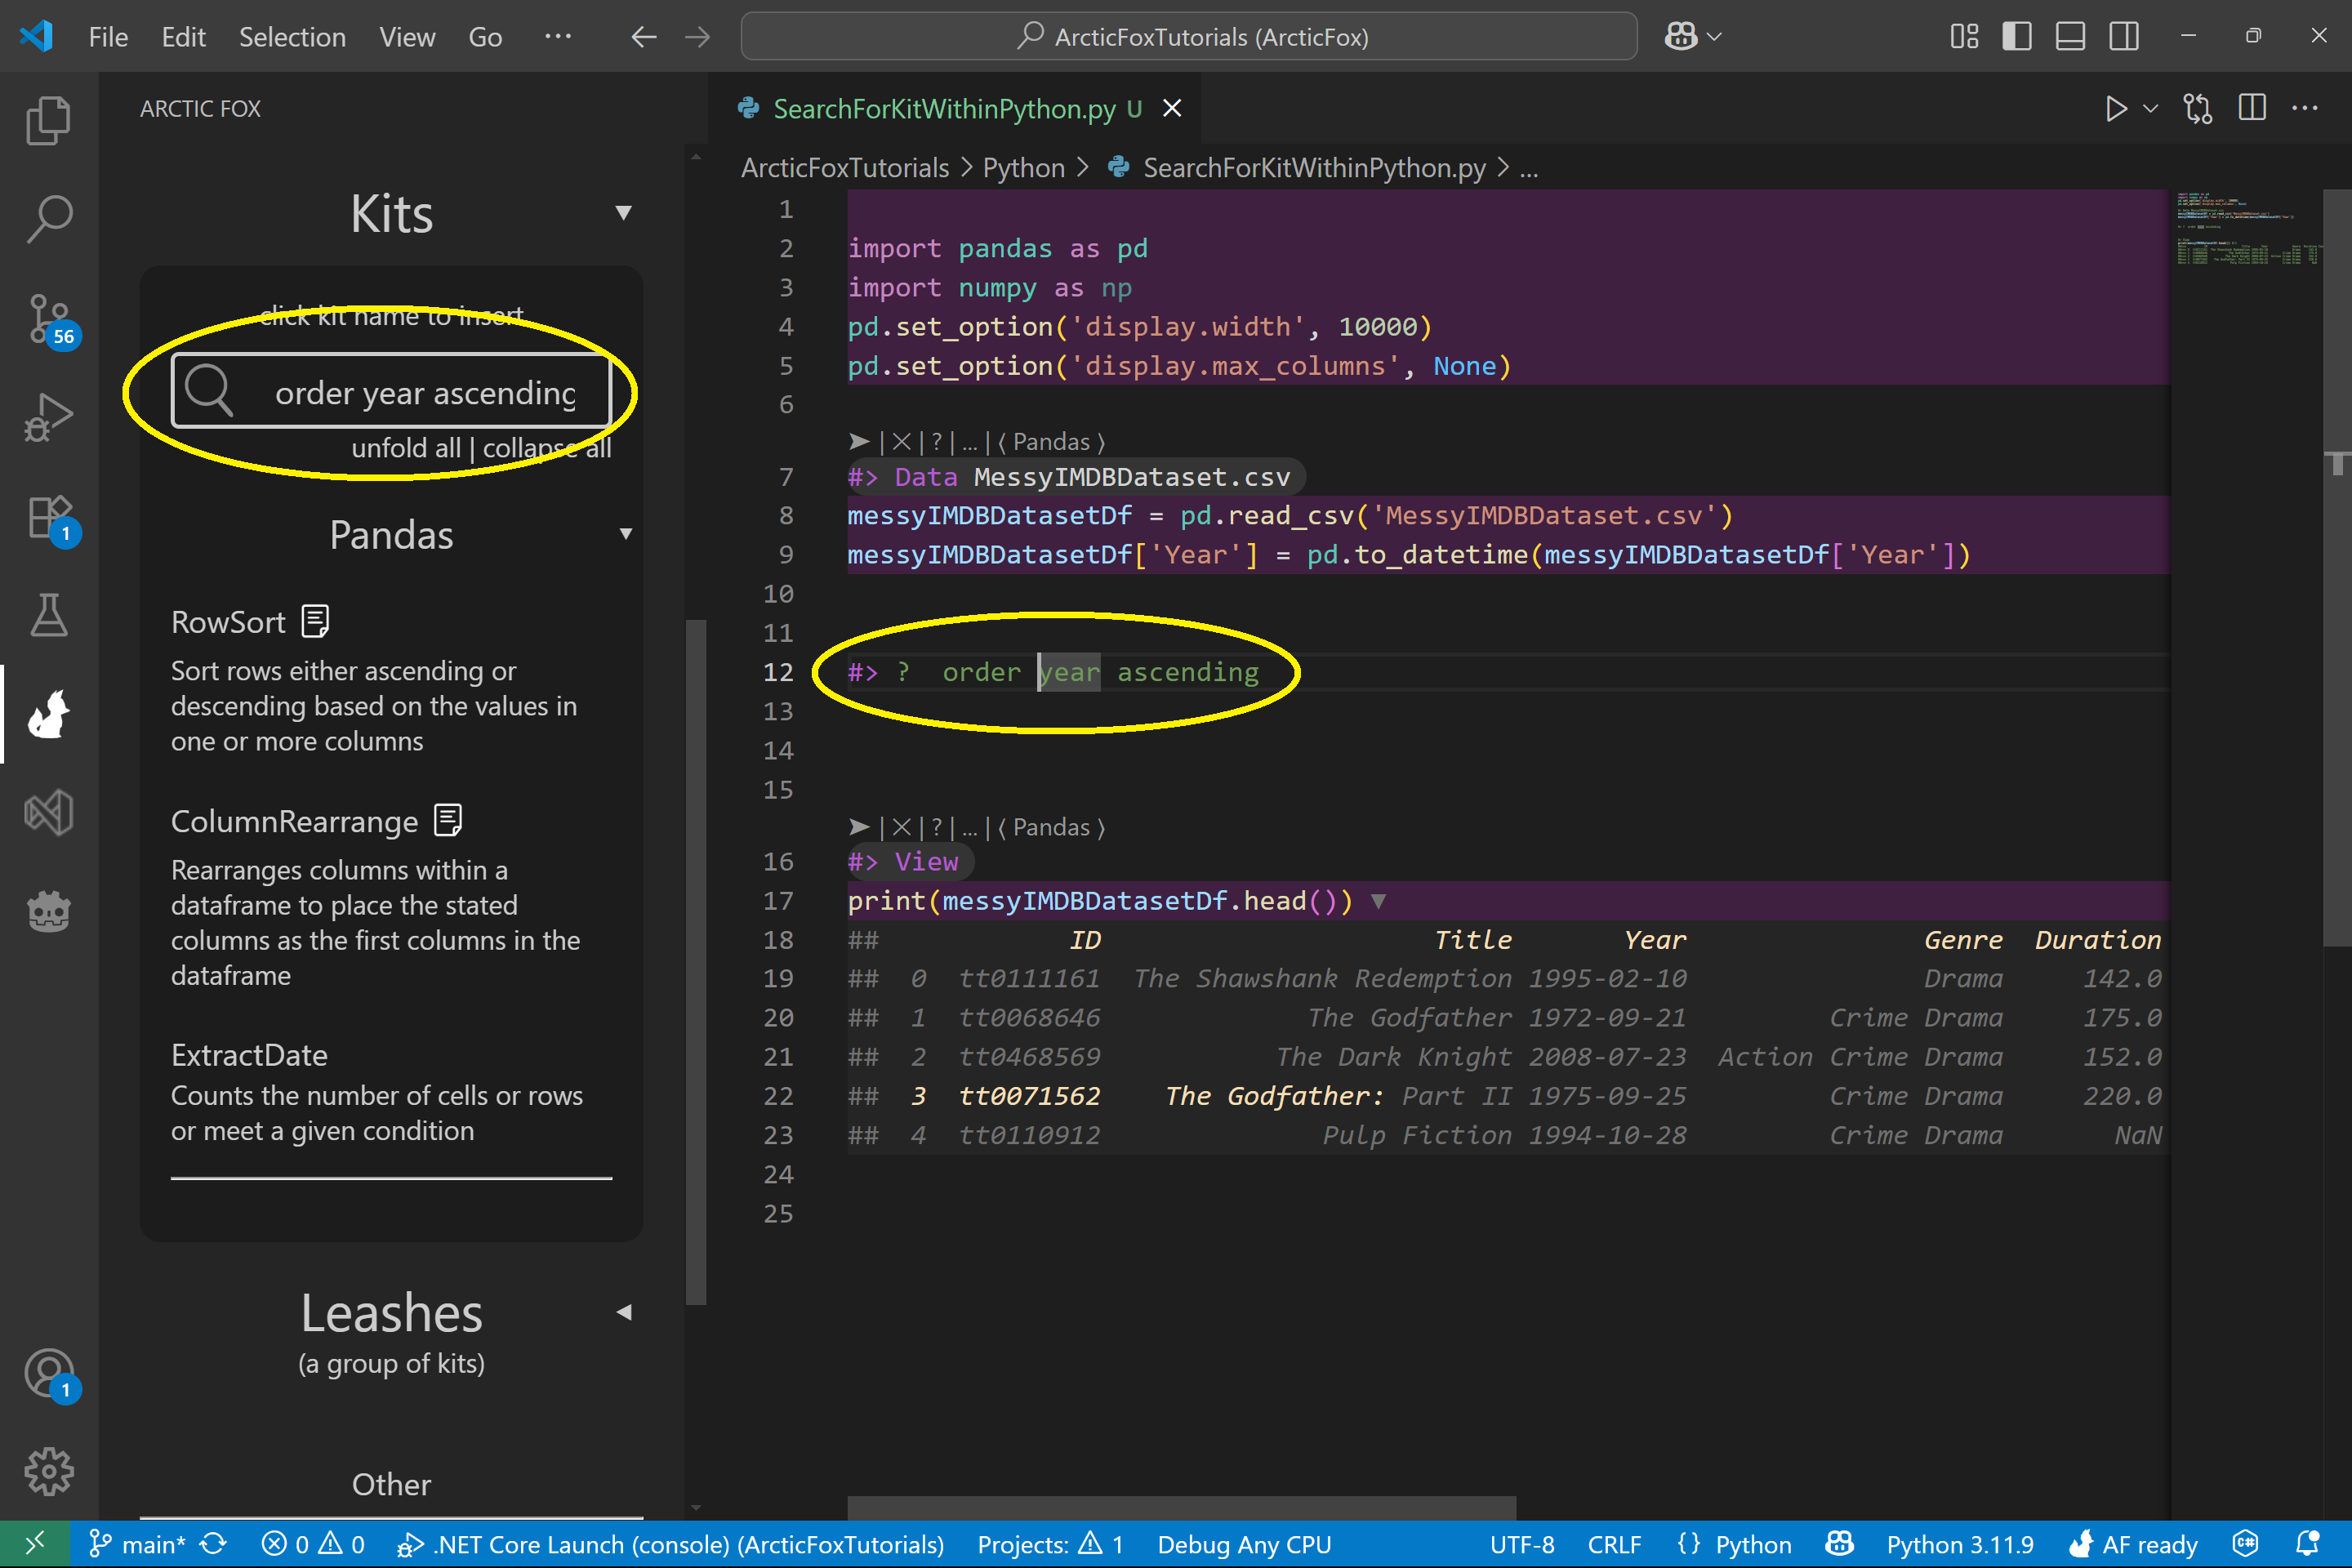Click the Python breadcrumb folder
The width and height of the screenshot is (2352, 1568).
[1023, 167]
